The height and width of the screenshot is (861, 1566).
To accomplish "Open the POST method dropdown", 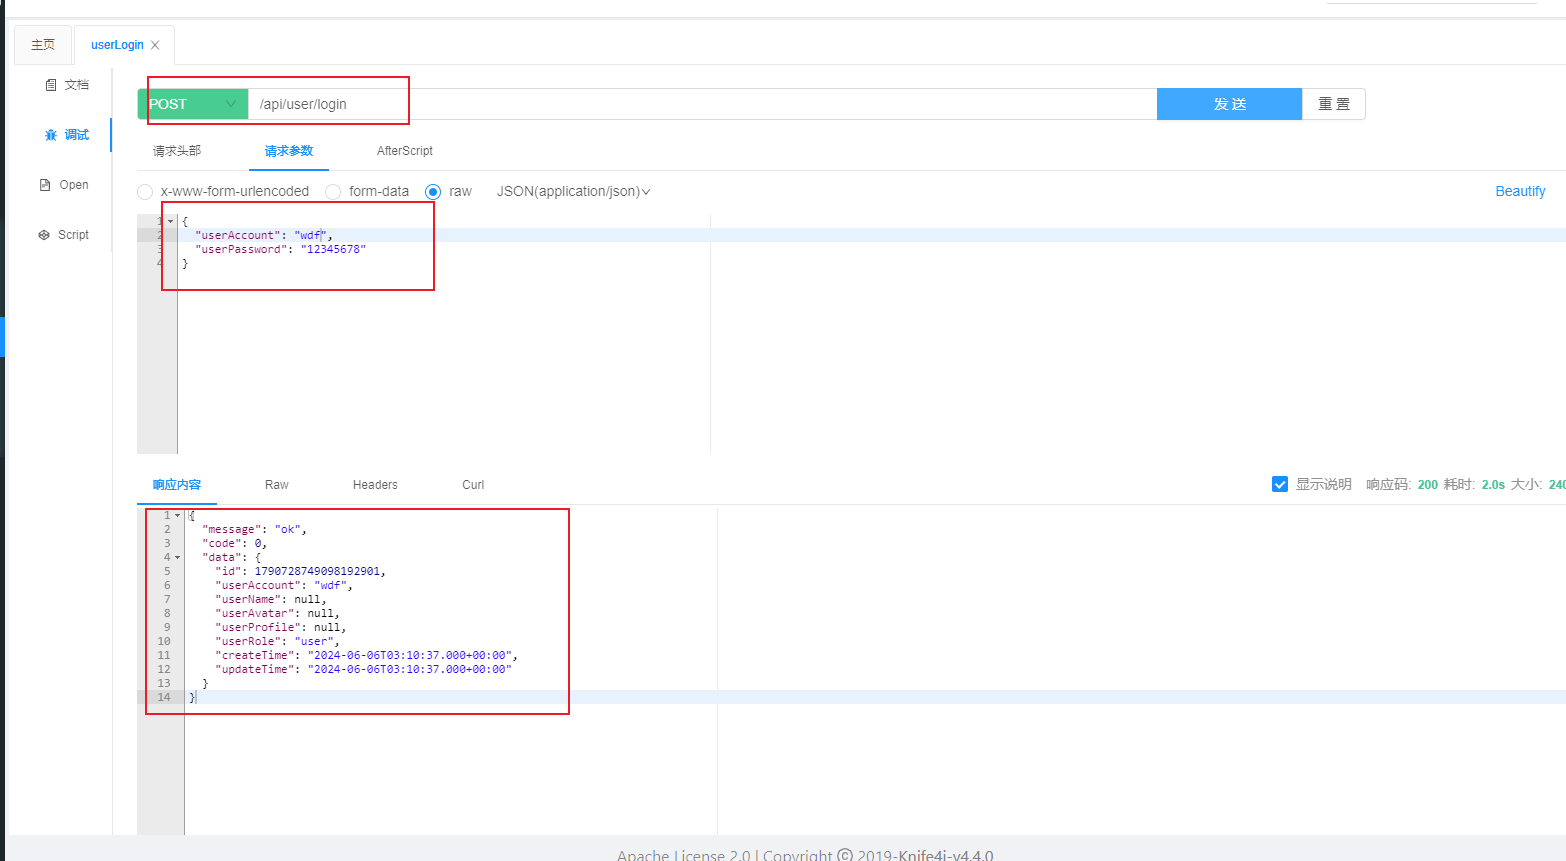I will tap(192, 104).
